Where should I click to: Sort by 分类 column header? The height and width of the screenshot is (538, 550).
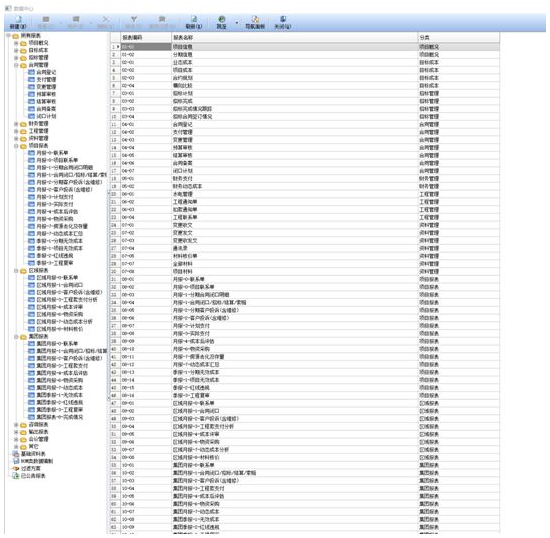coord(458,38)
